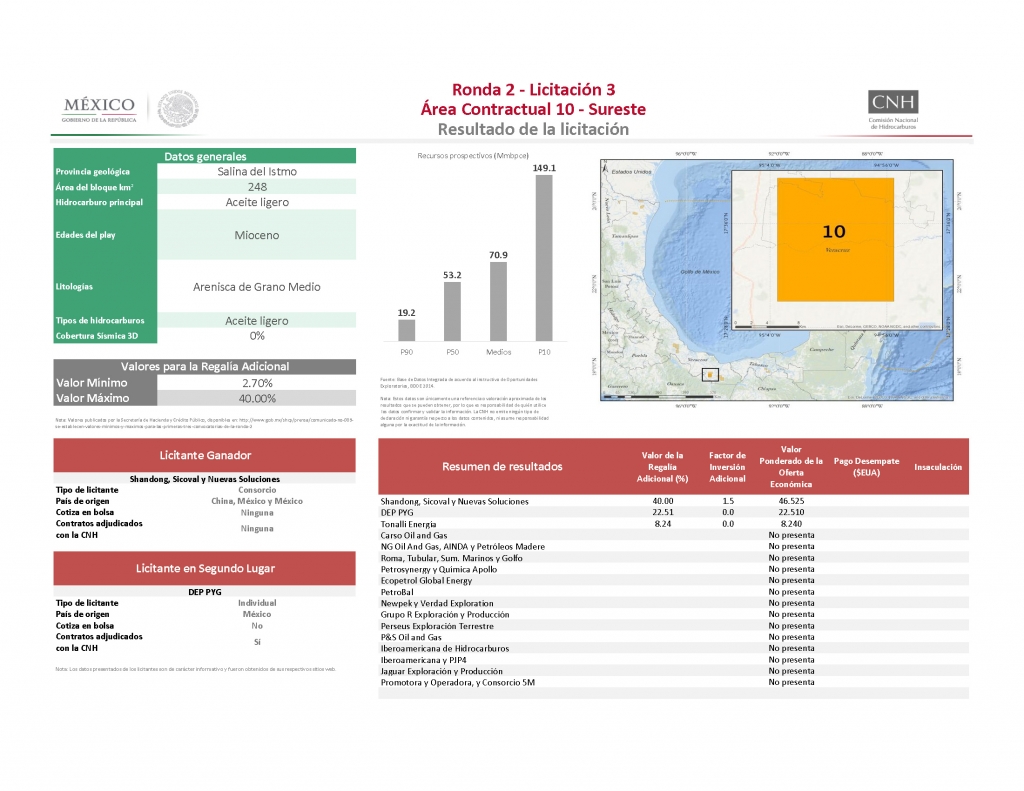The image size is (1024, 791).
Task: Click the green Datos generales header
Action: pos(205,156)
